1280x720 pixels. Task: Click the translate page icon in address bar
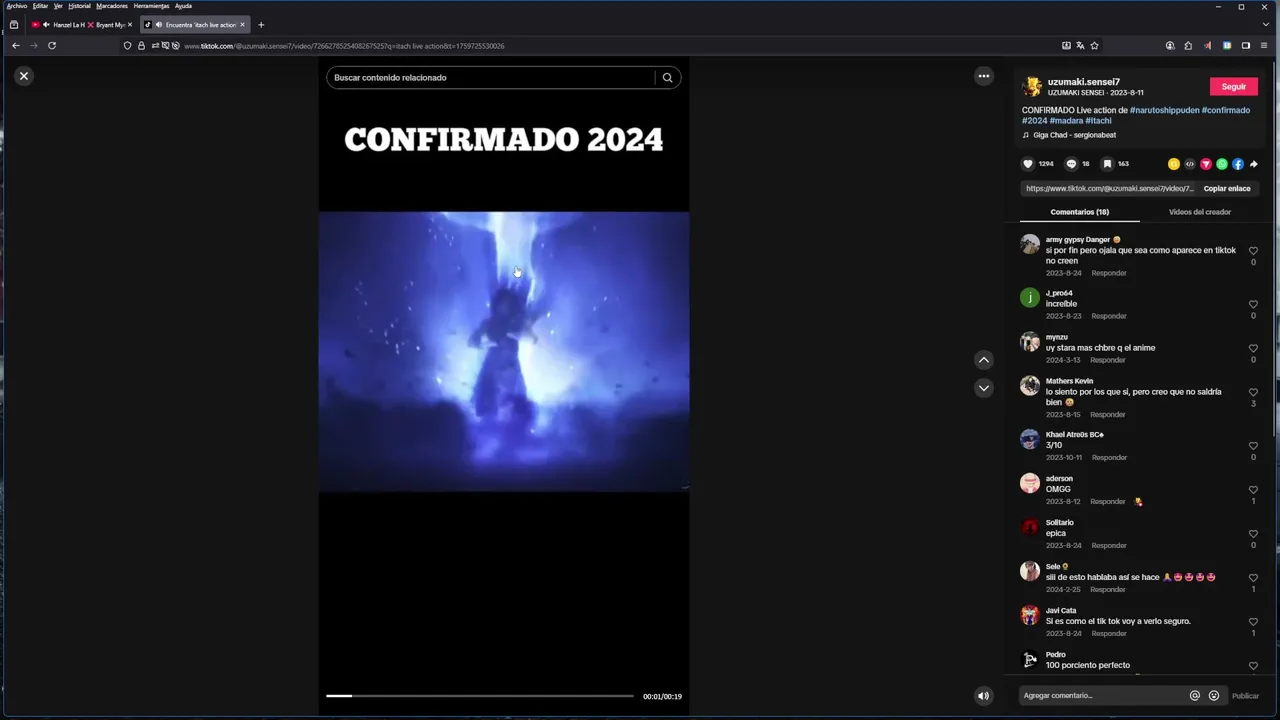click(1080, 46)
